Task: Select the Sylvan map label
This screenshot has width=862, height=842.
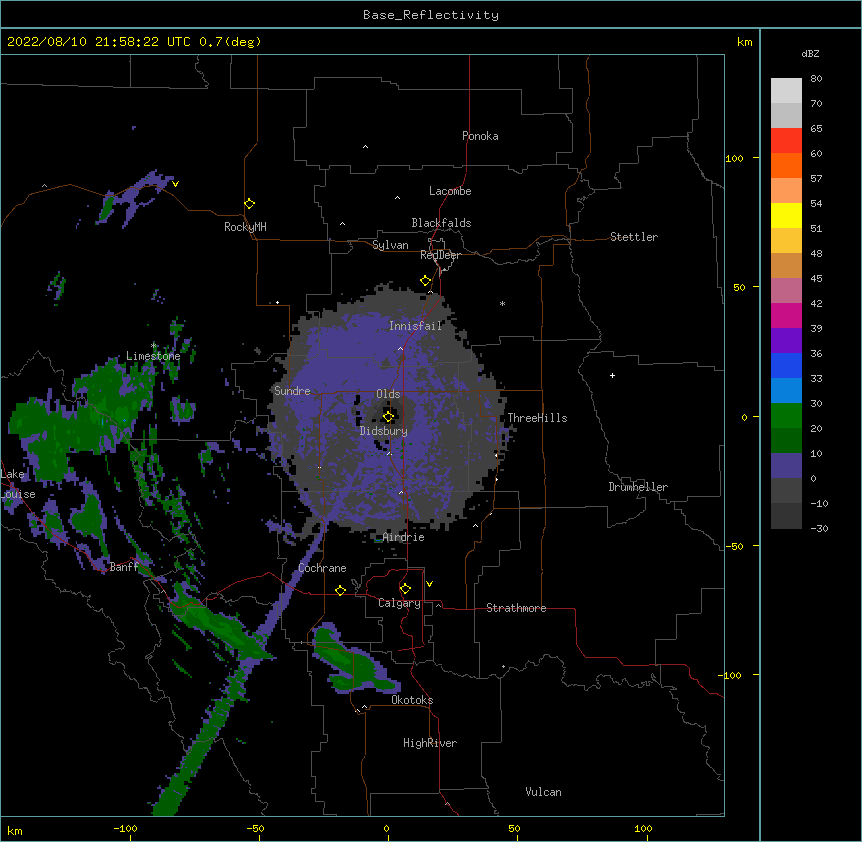Action: [390, 245]
